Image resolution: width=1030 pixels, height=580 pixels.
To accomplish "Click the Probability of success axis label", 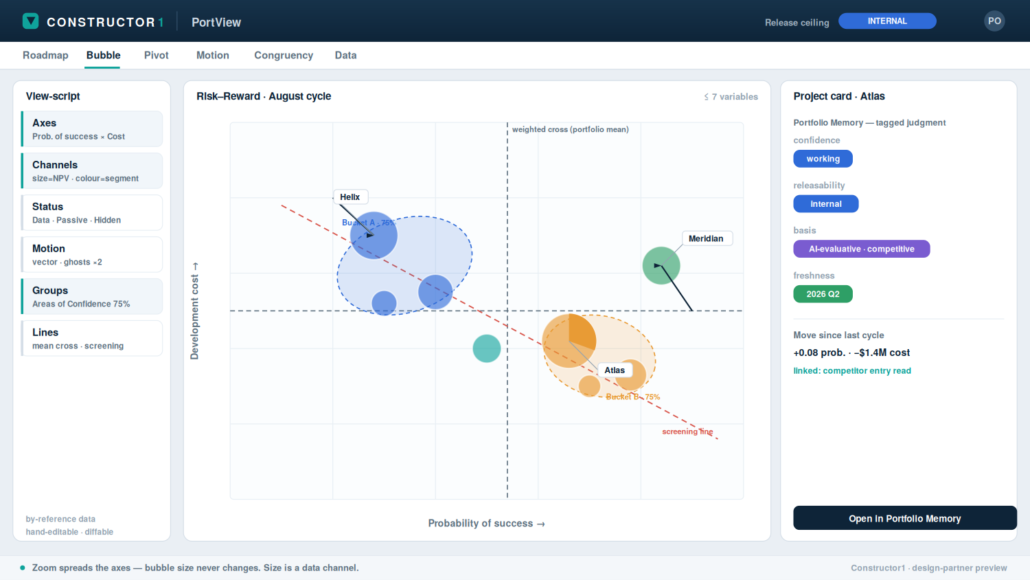I will point(487,524).
